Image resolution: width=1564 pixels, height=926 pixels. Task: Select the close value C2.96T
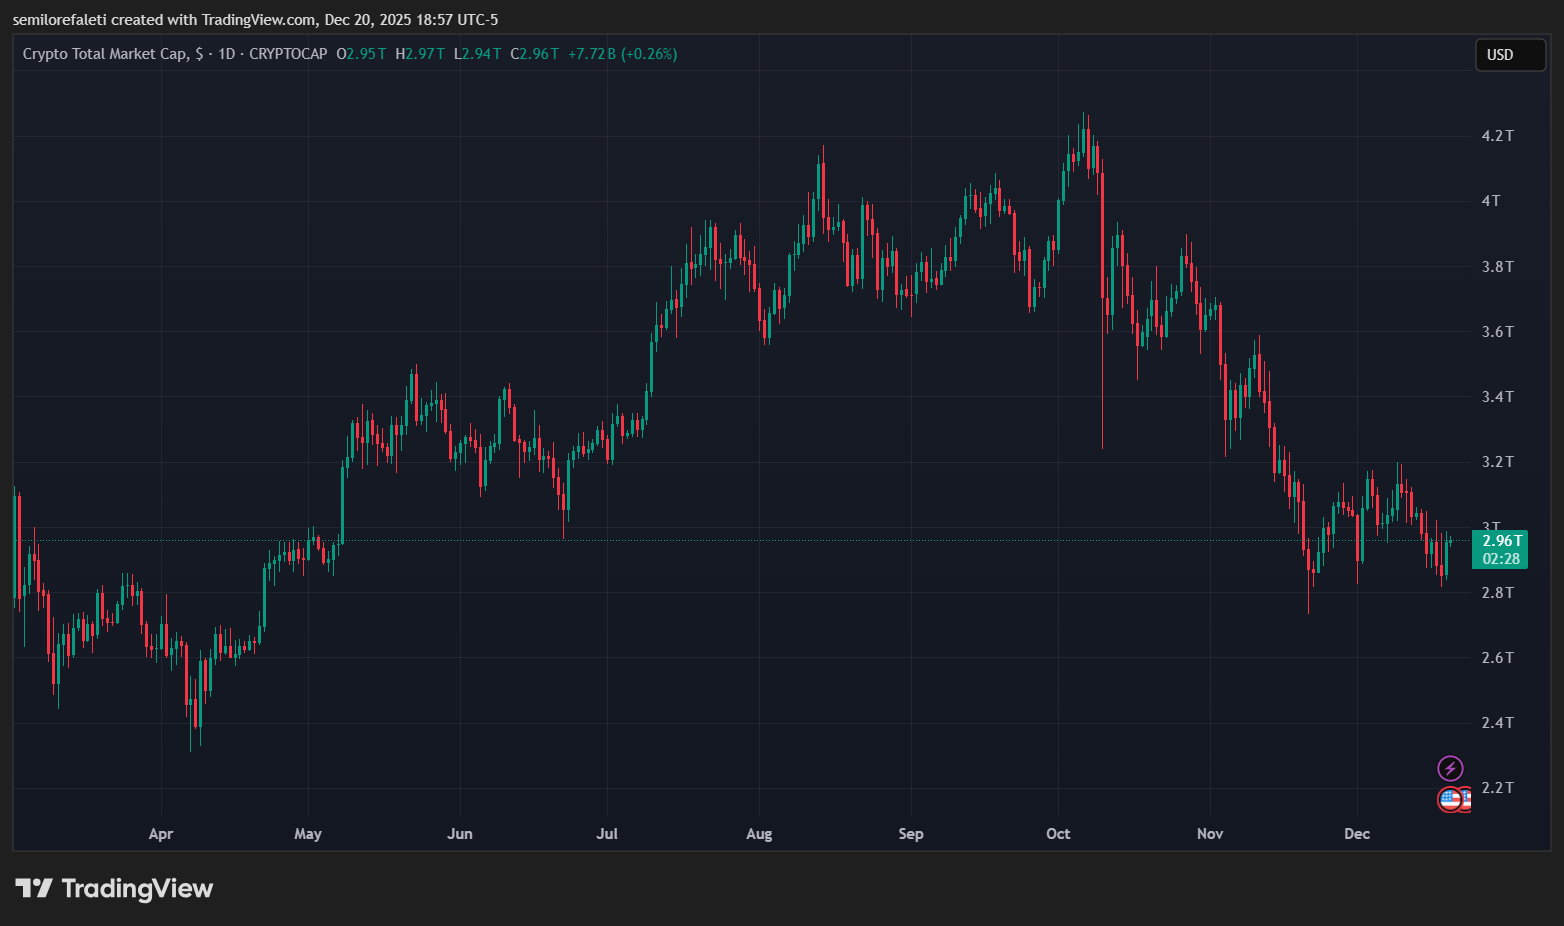(x=535, y=54)
